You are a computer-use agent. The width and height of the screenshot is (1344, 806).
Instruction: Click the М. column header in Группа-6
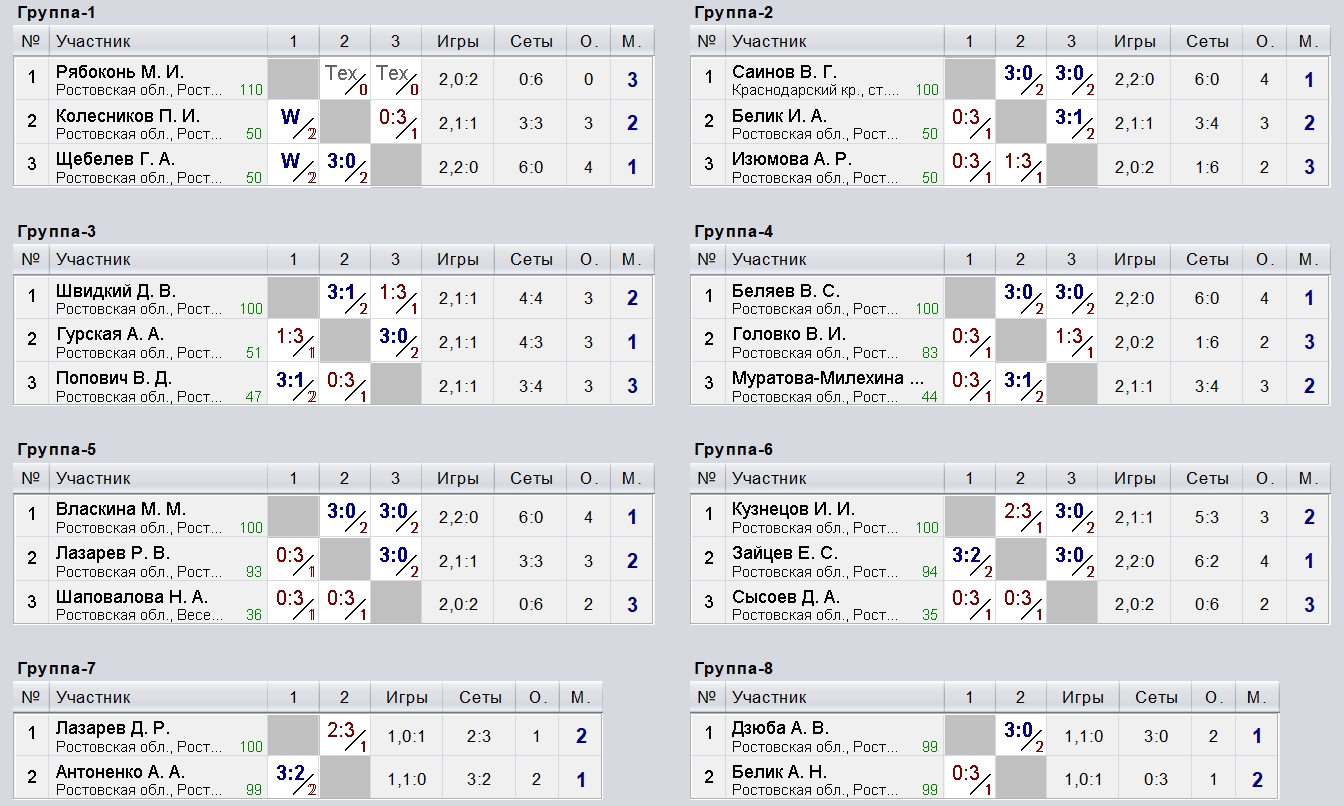point(1308,478)
